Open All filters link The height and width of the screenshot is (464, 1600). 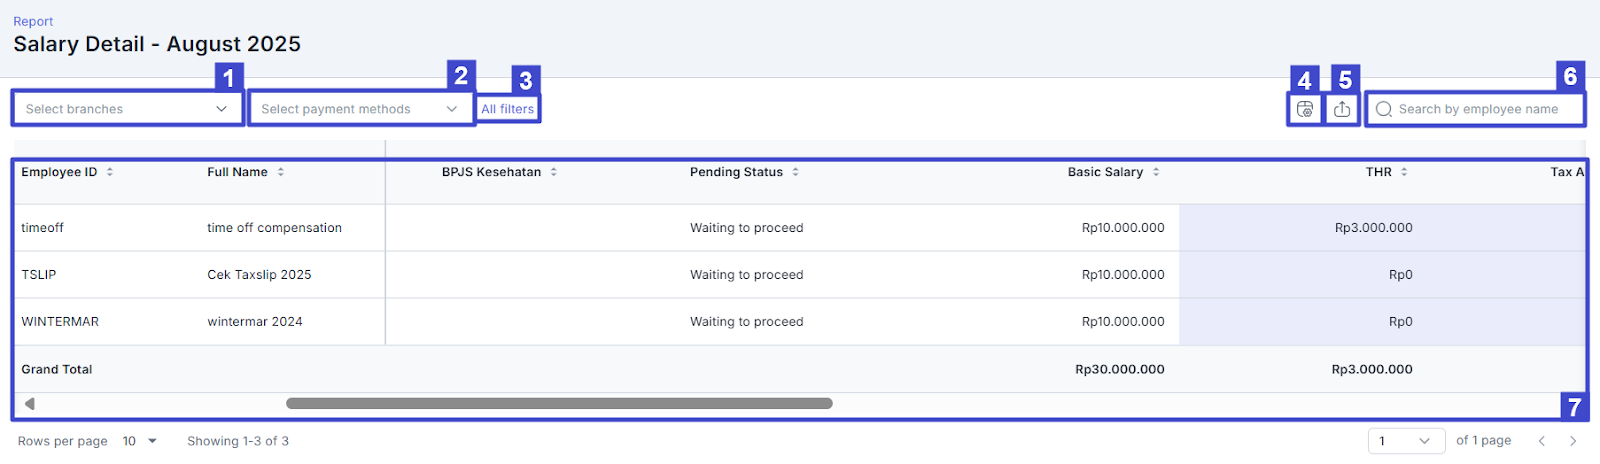click(x=508, y=109)
